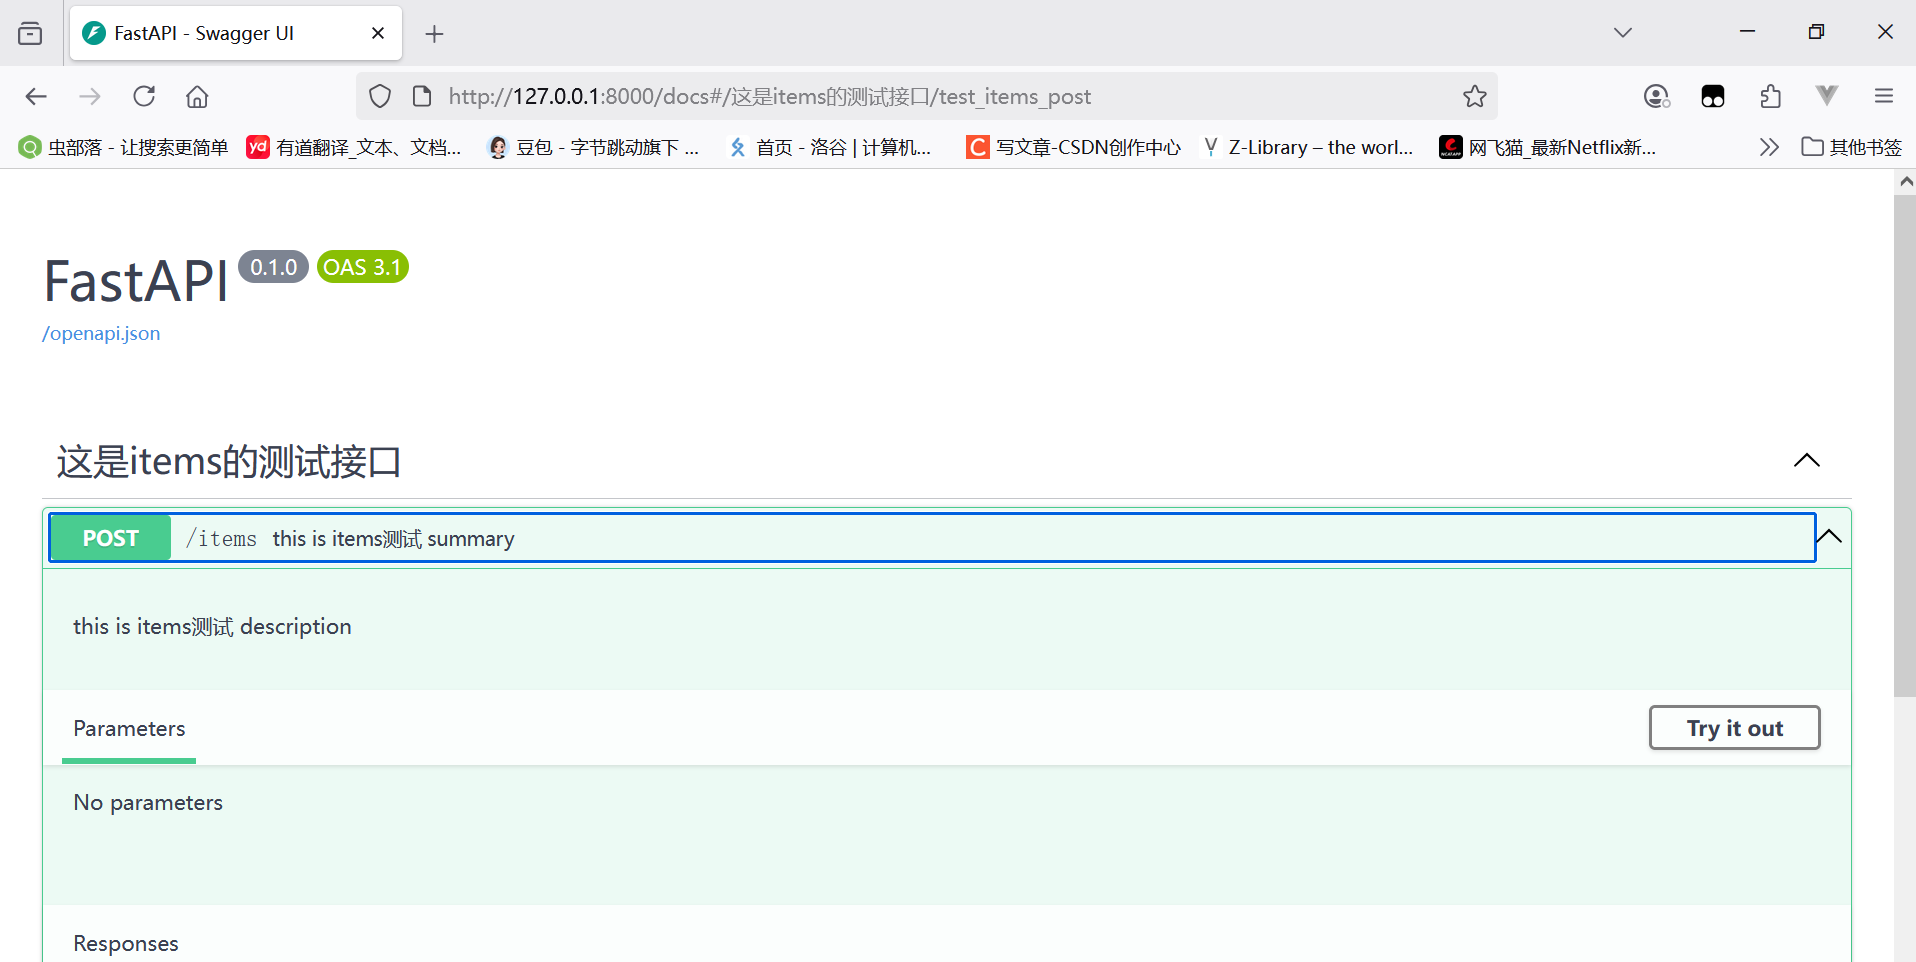Click the browser back arrow
Image resolution: width=1916 pixels, height=962 pixels.
tap(36, 96)
